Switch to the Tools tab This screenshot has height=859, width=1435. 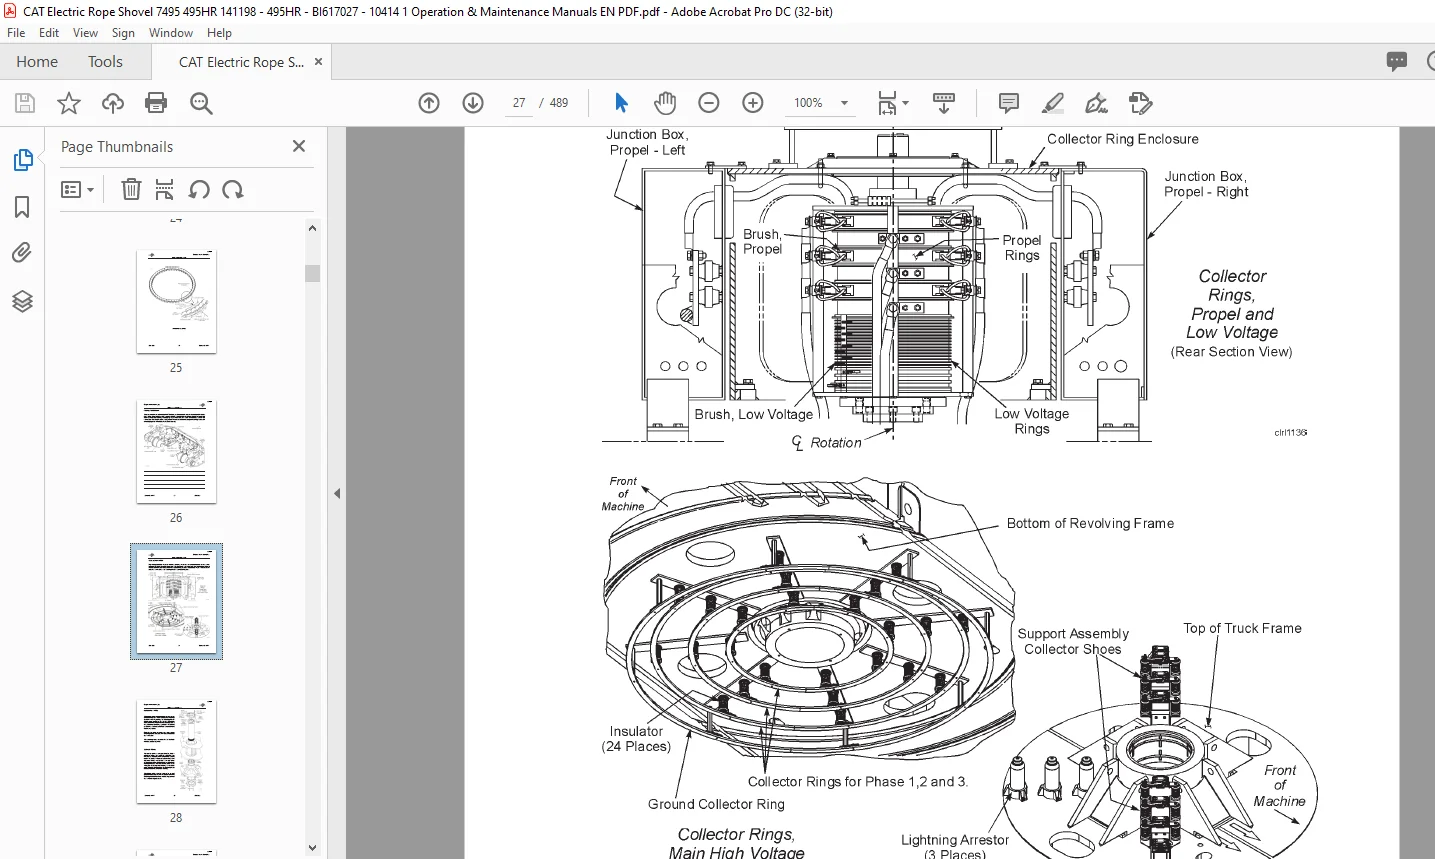point(105,62)
